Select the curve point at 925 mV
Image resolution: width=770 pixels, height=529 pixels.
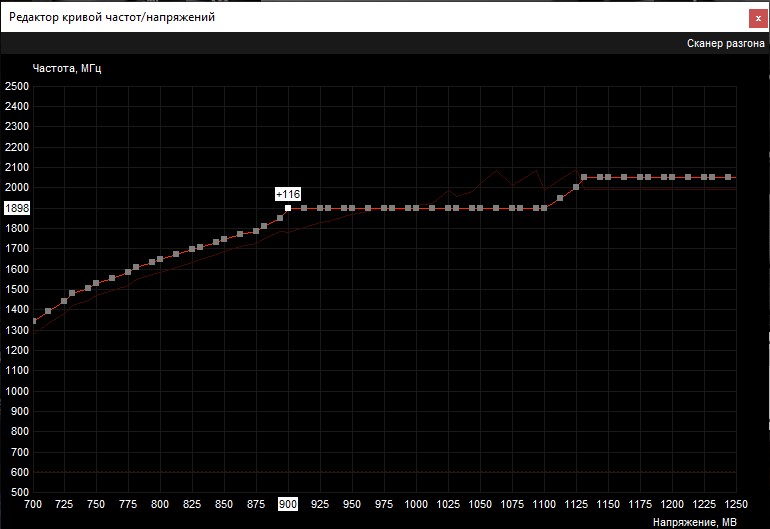click(320, 208)
